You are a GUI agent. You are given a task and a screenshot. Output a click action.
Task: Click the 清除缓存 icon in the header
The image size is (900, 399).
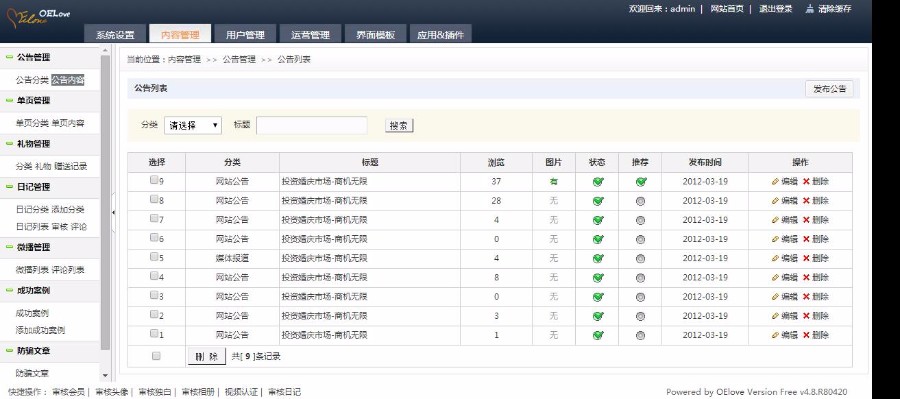(810, 9)
